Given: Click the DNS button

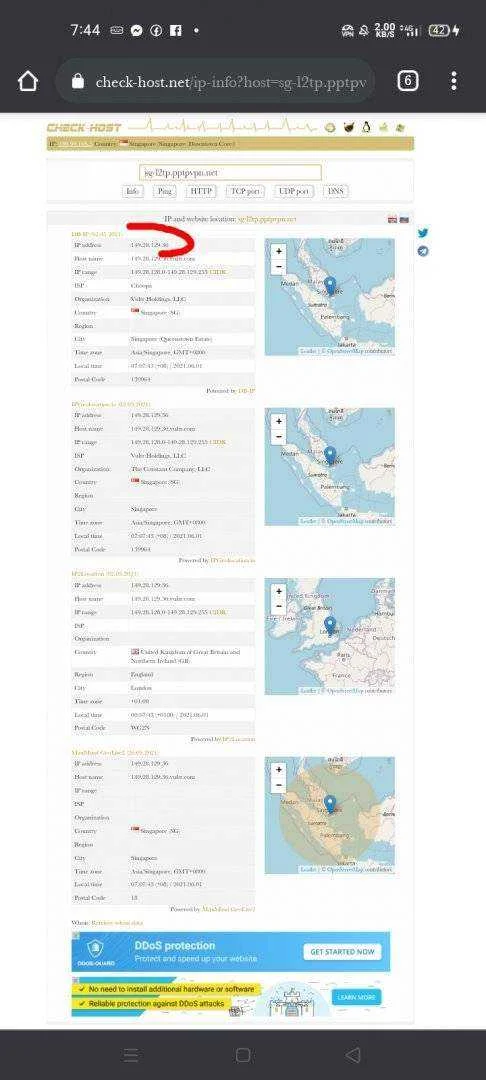Looking at the screenshot, I should coord(335,191).
